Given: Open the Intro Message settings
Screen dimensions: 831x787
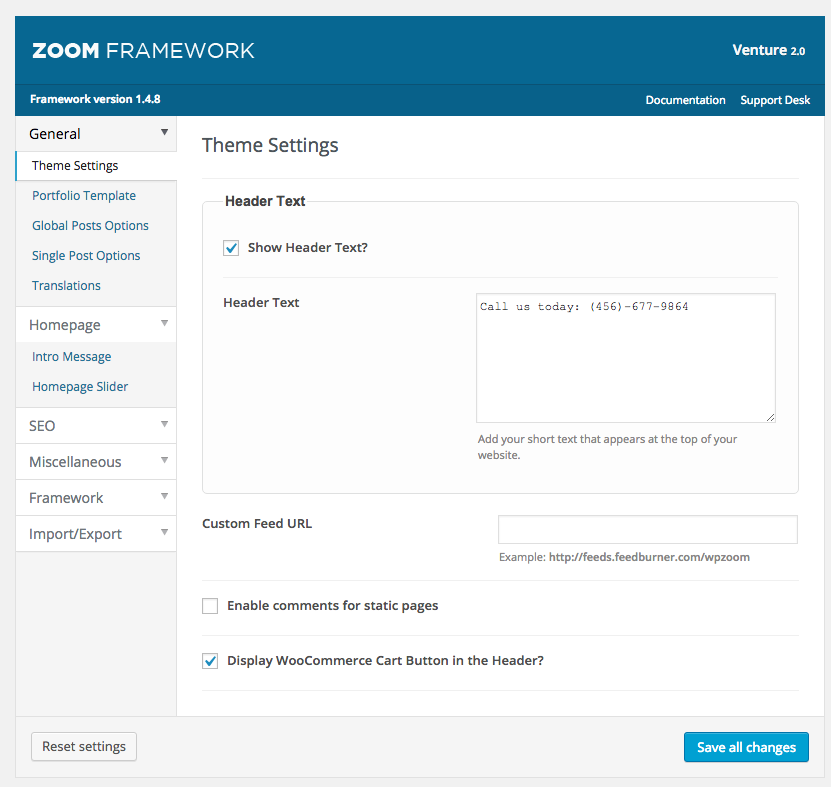Looking at the screenshot, I should pos(72,357).
